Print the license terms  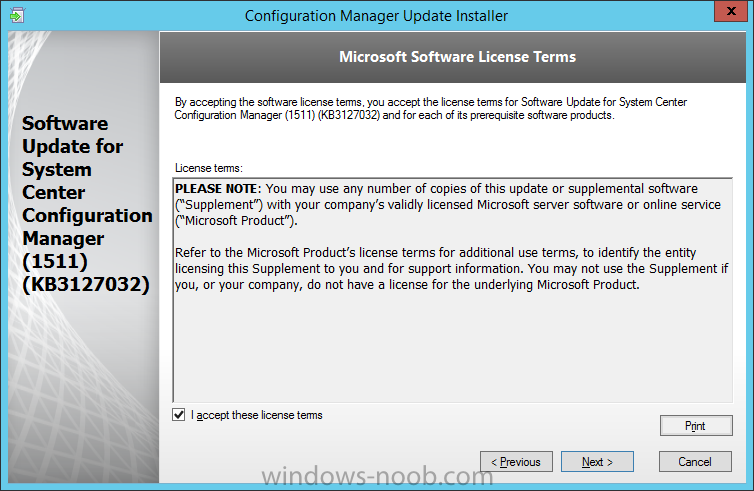click(x=696, y=426)
